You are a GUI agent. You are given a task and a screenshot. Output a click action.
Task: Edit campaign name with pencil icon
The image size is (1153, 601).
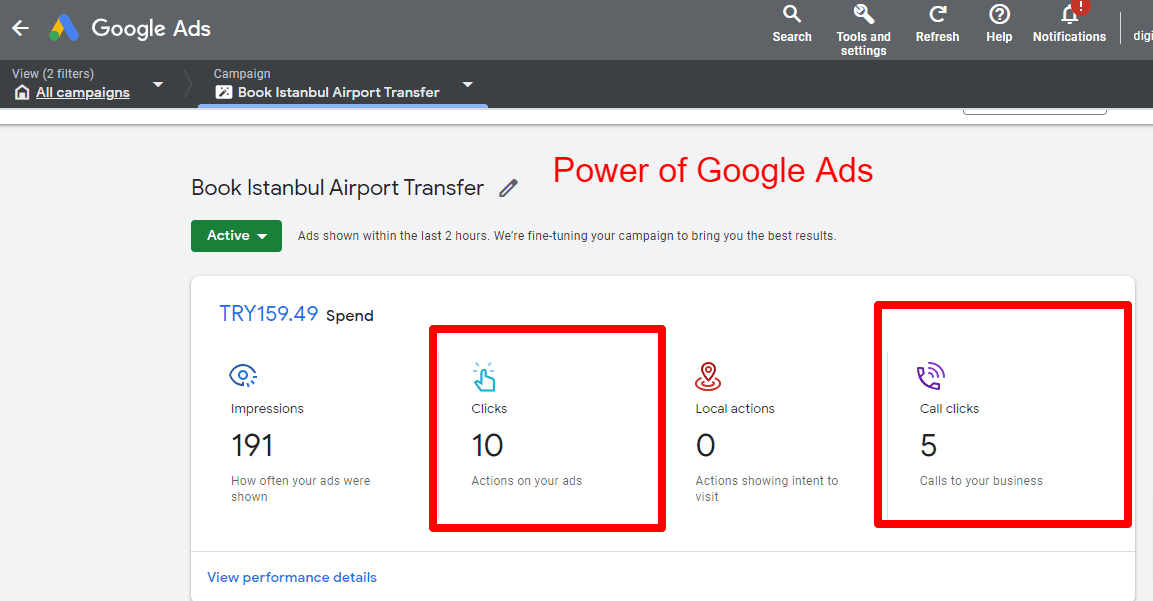pos(509,188)
